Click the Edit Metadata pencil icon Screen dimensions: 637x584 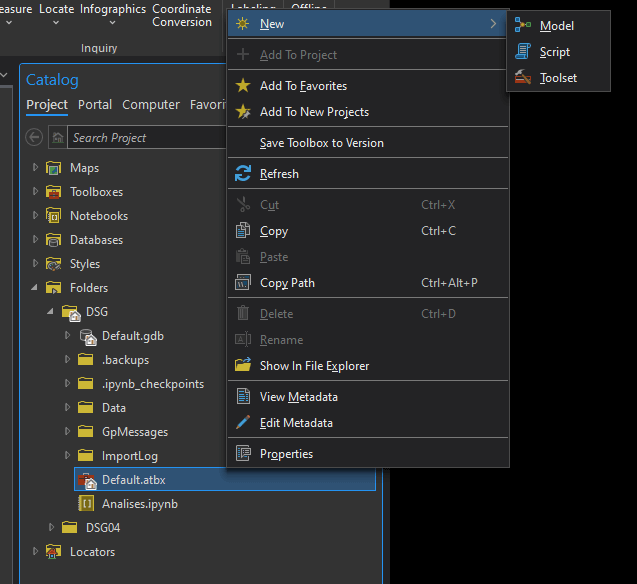pos(243,423)
